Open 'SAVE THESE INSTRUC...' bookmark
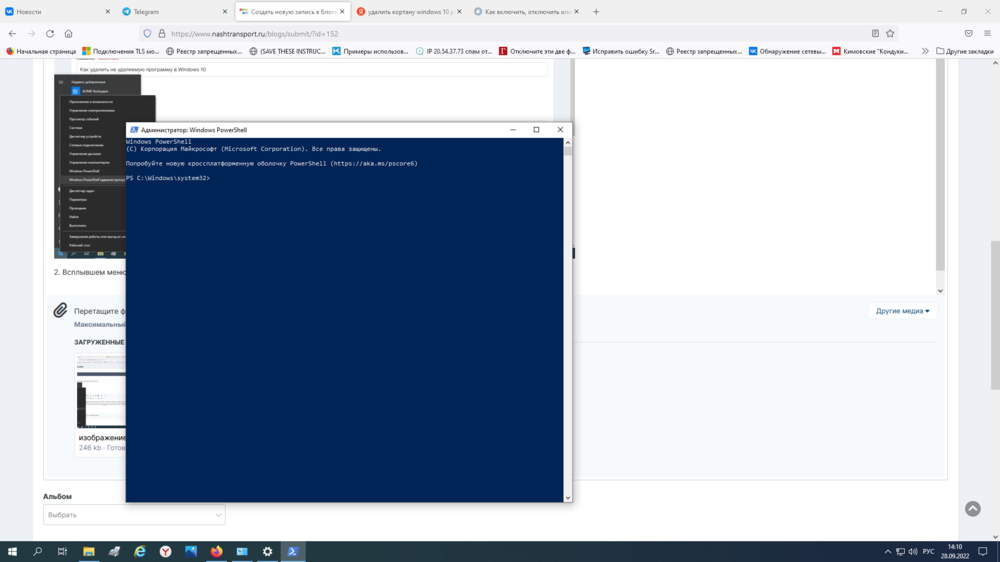The width and height of the screenshot is (1000, 562). tap(288, 51)
